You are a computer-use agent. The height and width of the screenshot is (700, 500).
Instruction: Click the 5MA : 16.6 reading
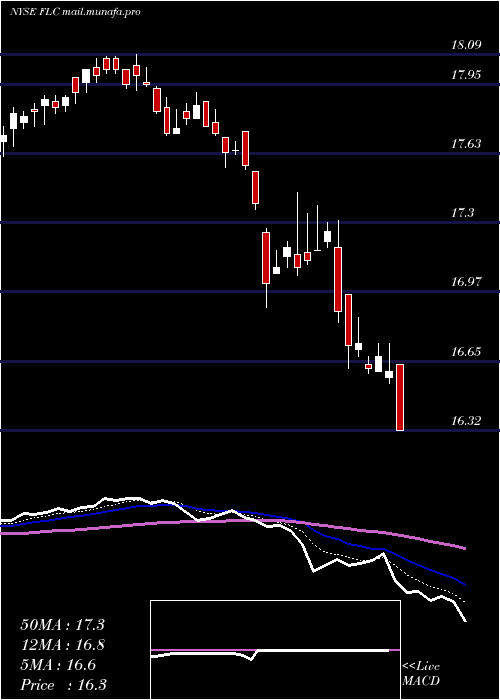tap(58, 665)
